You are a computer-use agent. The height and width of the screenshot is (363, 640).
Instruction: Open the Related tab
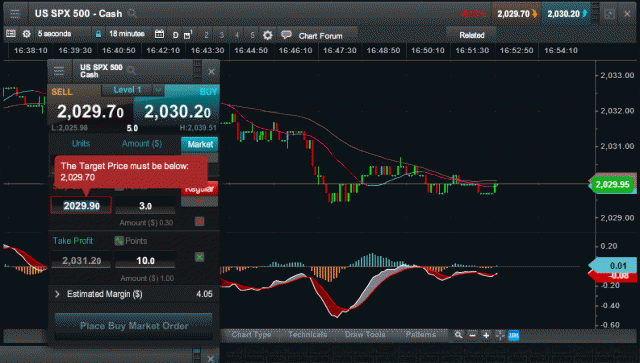pyautogui.click(x=472, y=35)
